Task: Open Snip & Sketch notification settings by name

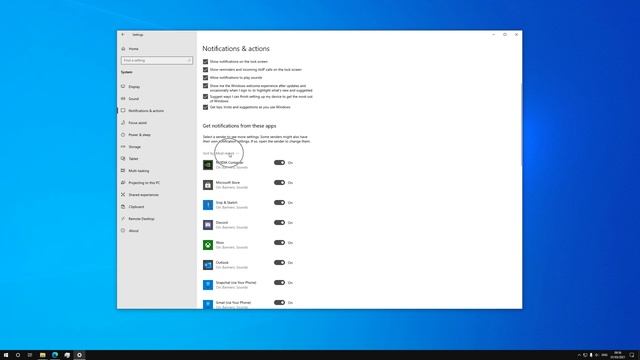Action: tap(227, 202)
